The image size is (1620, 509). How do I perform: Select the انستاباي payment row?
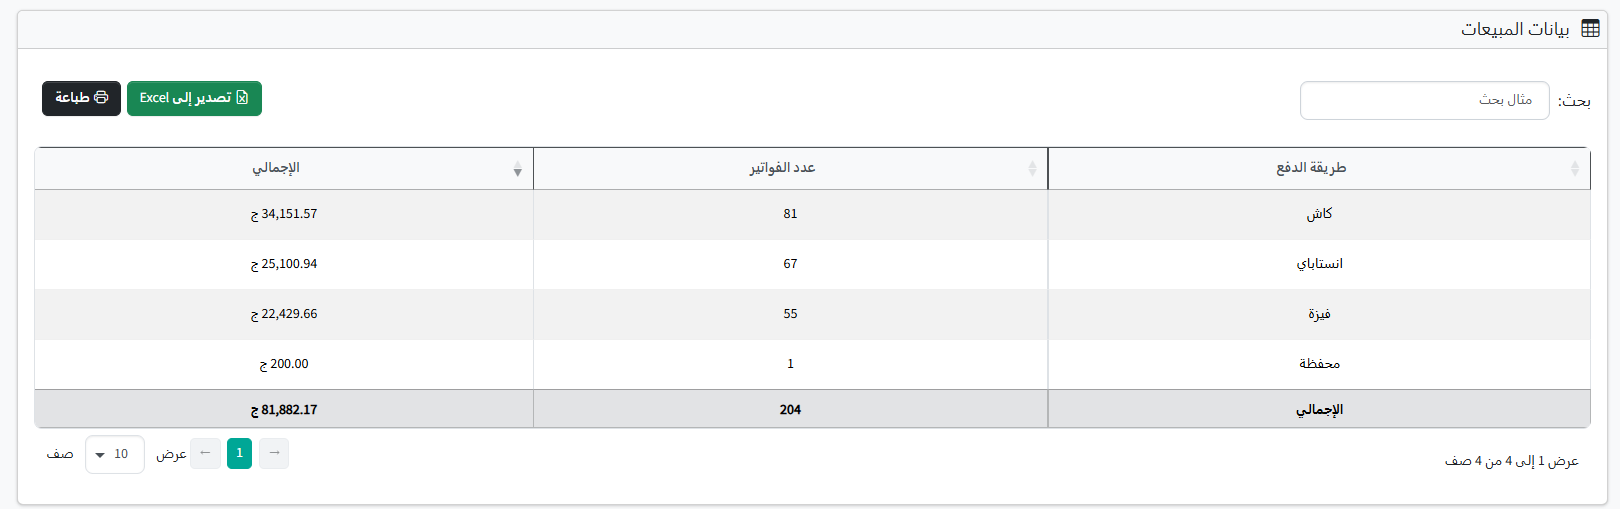point(1319,264)
